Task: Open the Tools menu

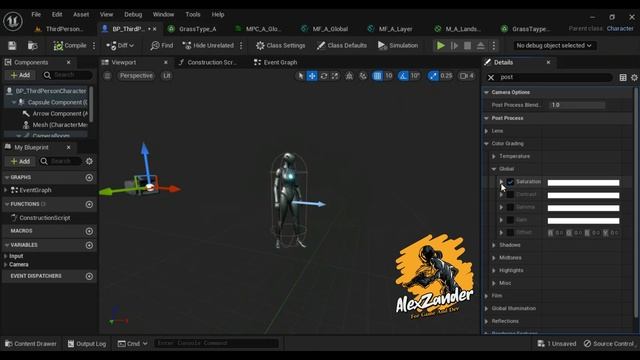Action: click(193, 14)
